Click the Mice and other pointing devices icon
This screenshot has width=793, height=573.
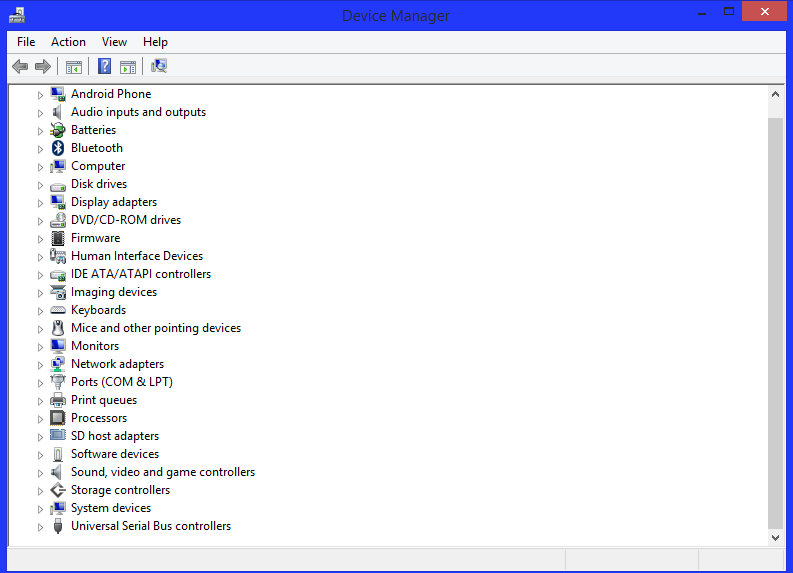tap(58, 328)
